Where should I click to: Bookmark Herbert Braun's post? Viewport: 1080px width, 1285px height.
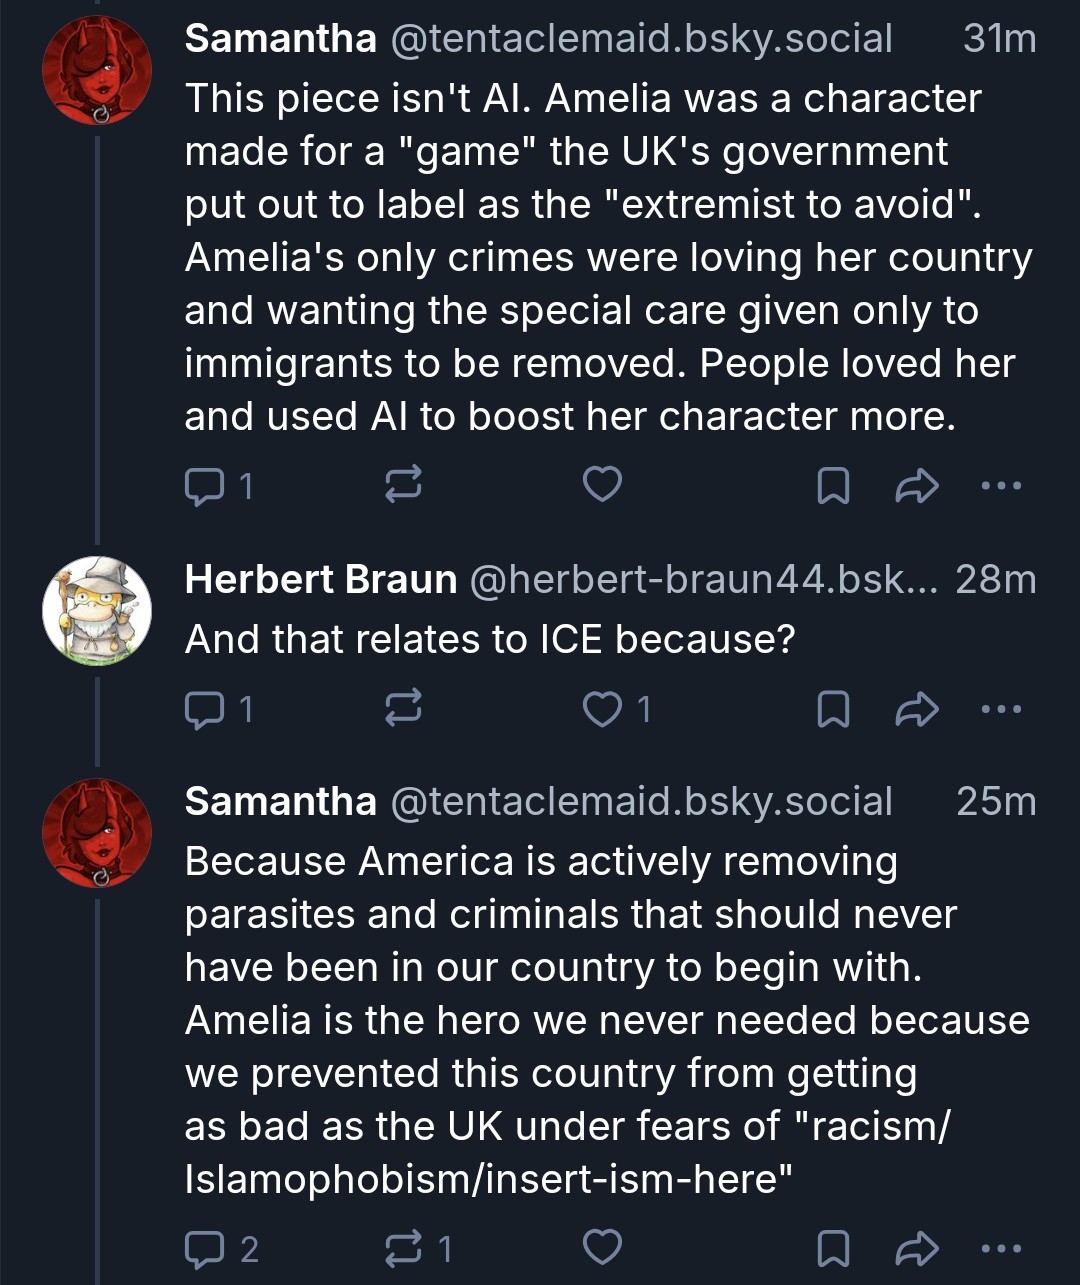coord(833,709)
